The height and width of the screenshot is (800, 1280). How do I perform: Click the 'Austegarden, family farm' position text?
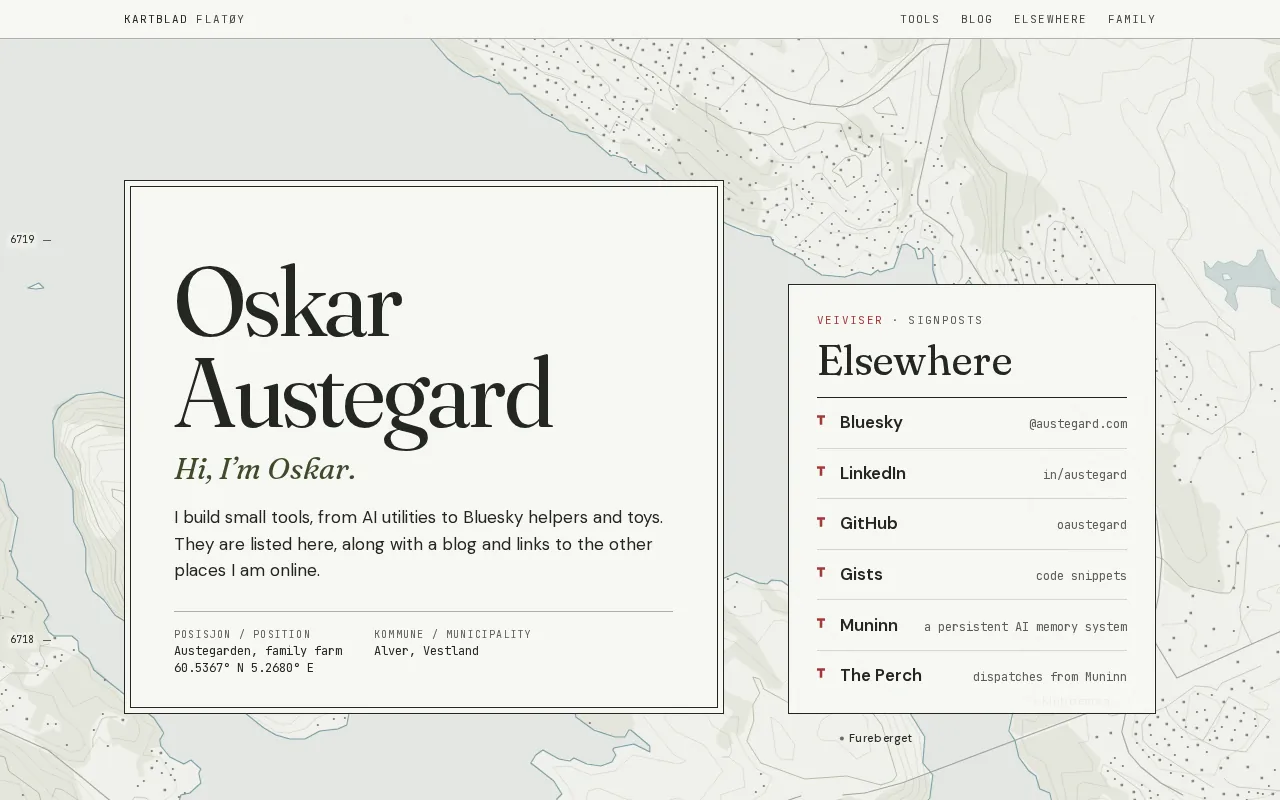tap(258, 651)
